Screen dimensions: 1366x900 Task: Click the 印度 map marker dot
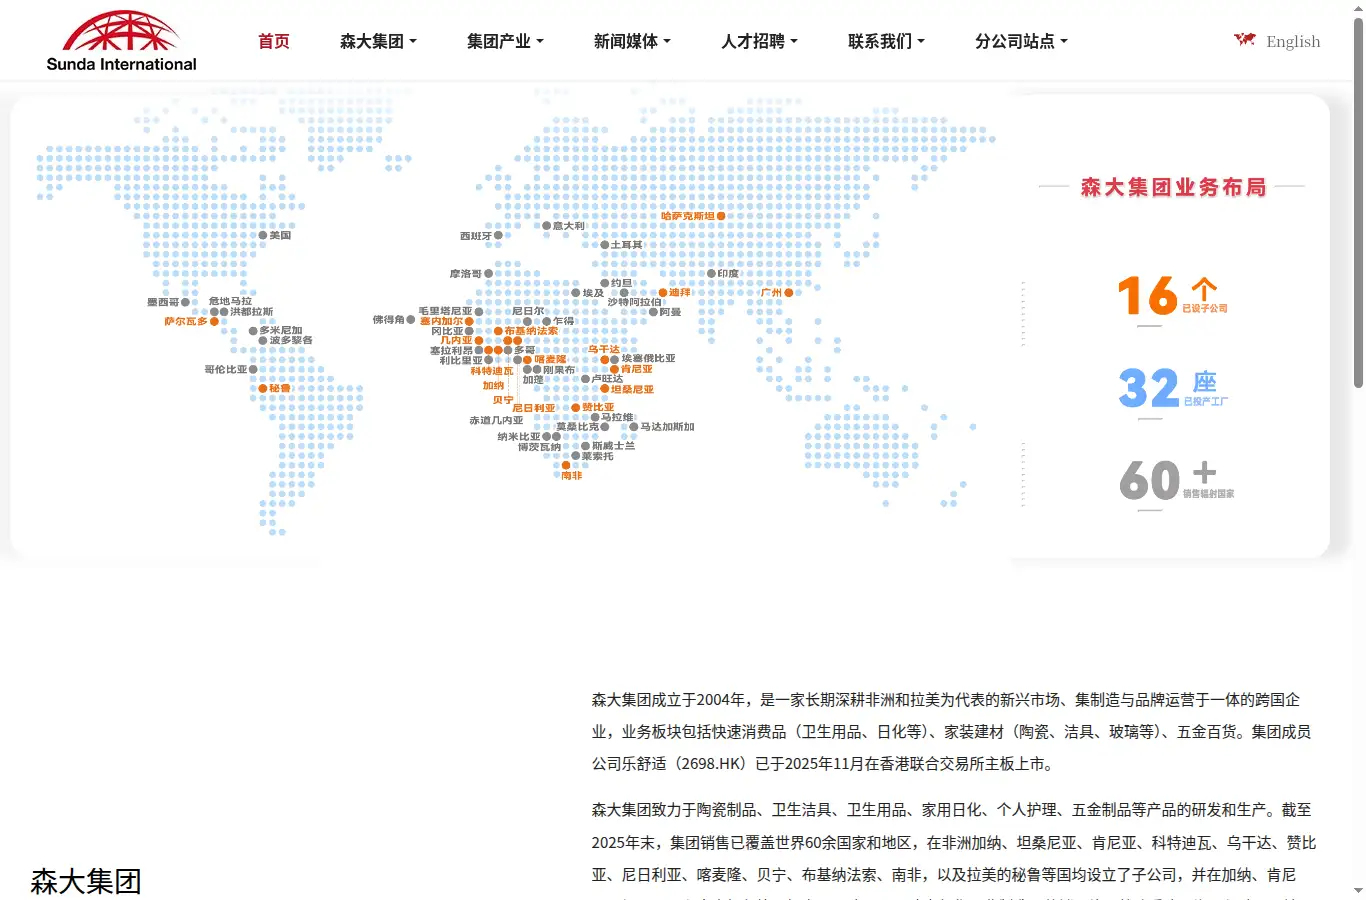(711, 273)
